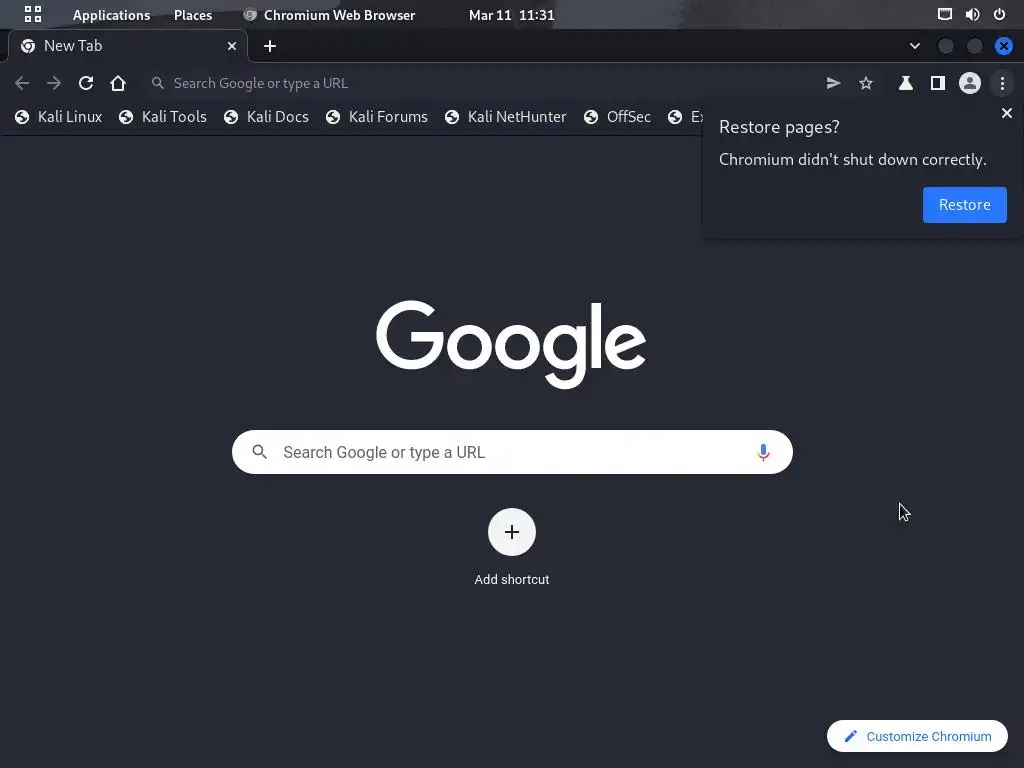Reload the current page

(86, 83)
